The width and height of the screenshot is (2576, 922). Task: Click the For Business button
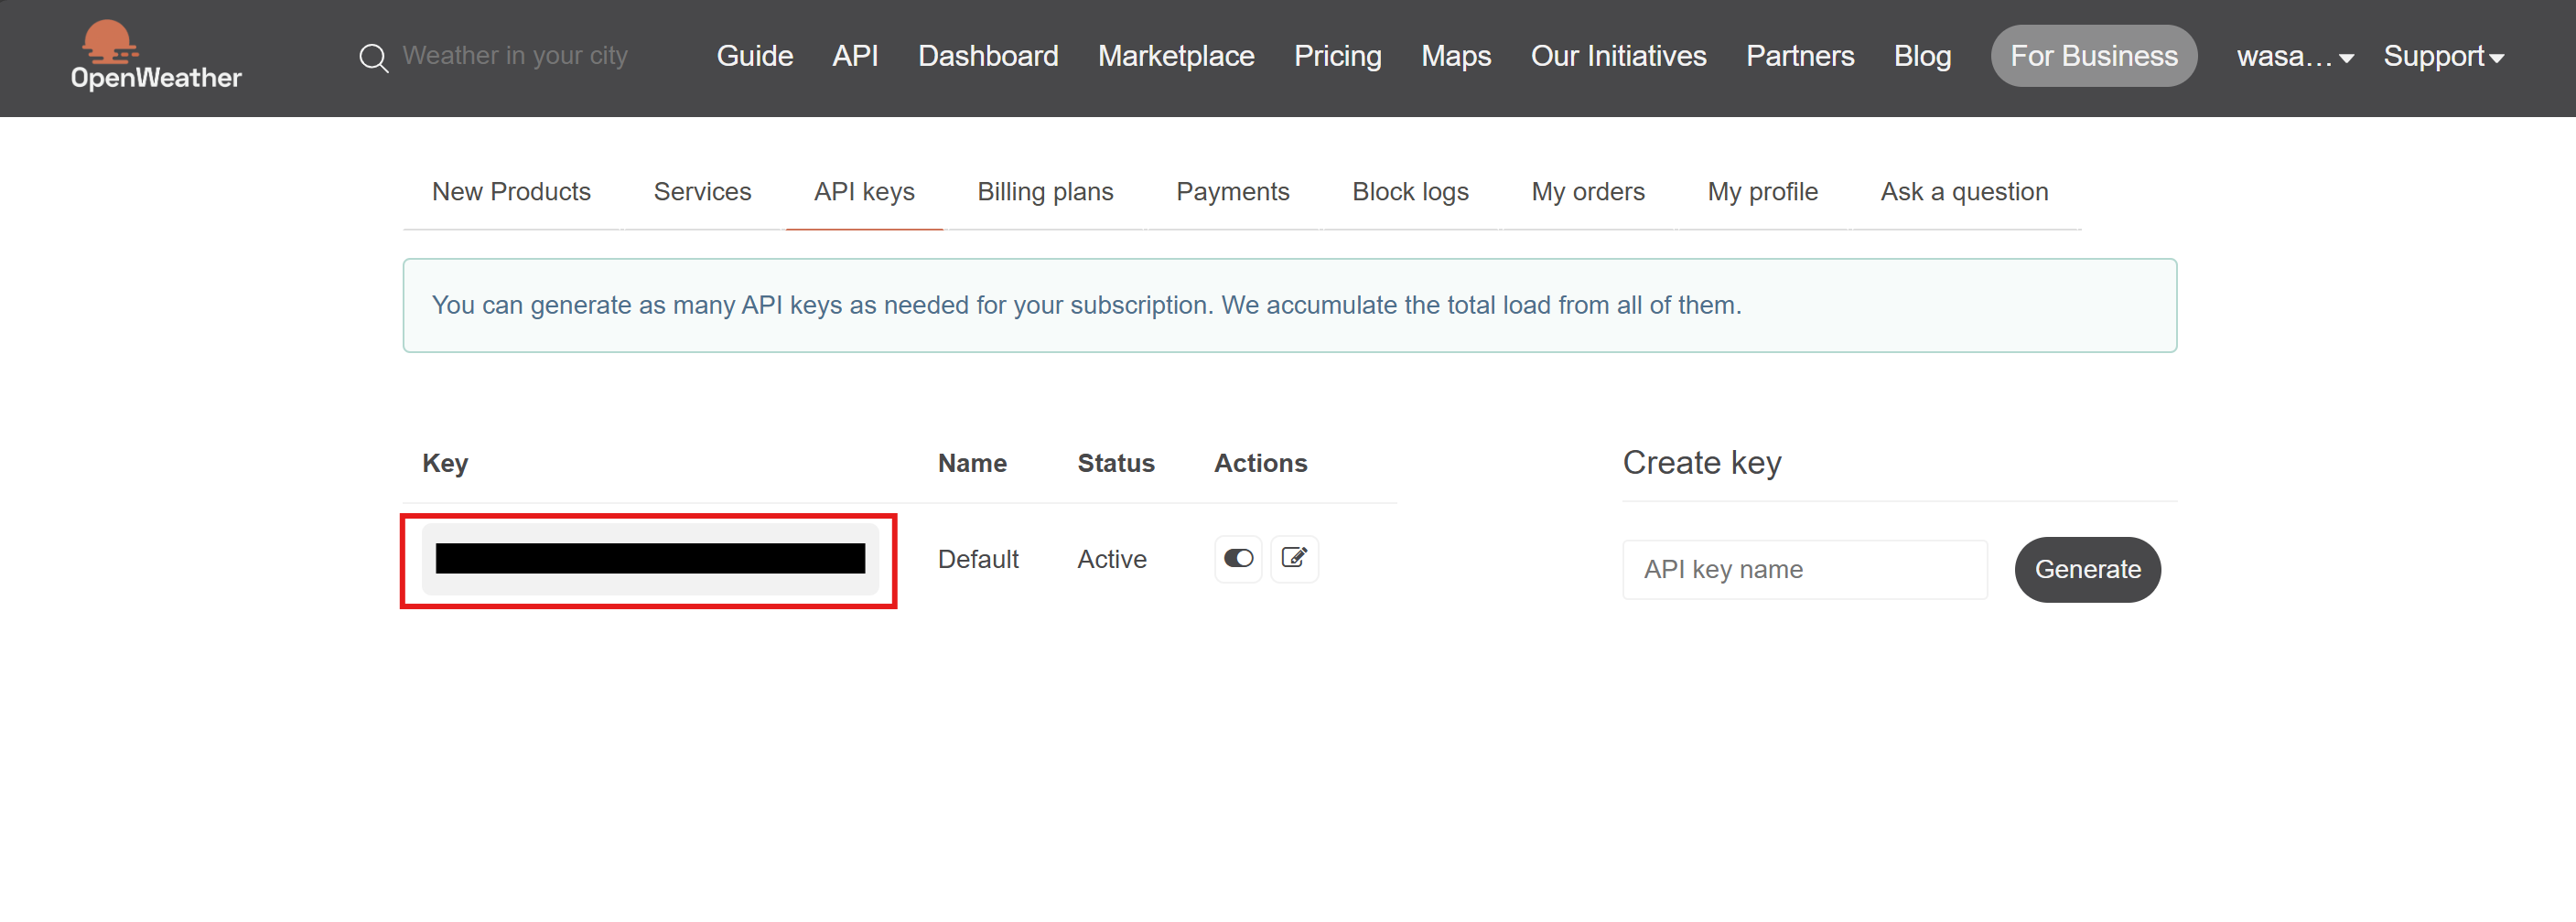point(2093,56)
